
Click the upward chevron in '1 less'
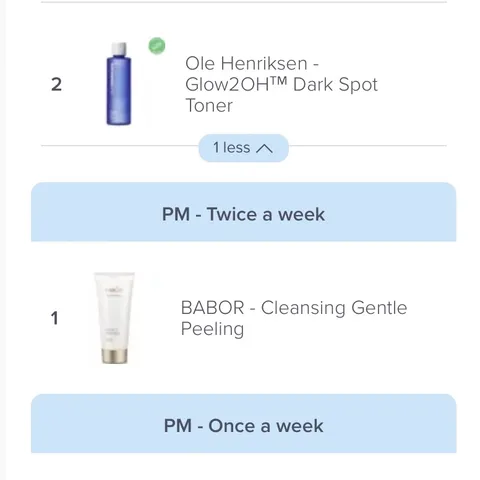[x=264, y=148]
